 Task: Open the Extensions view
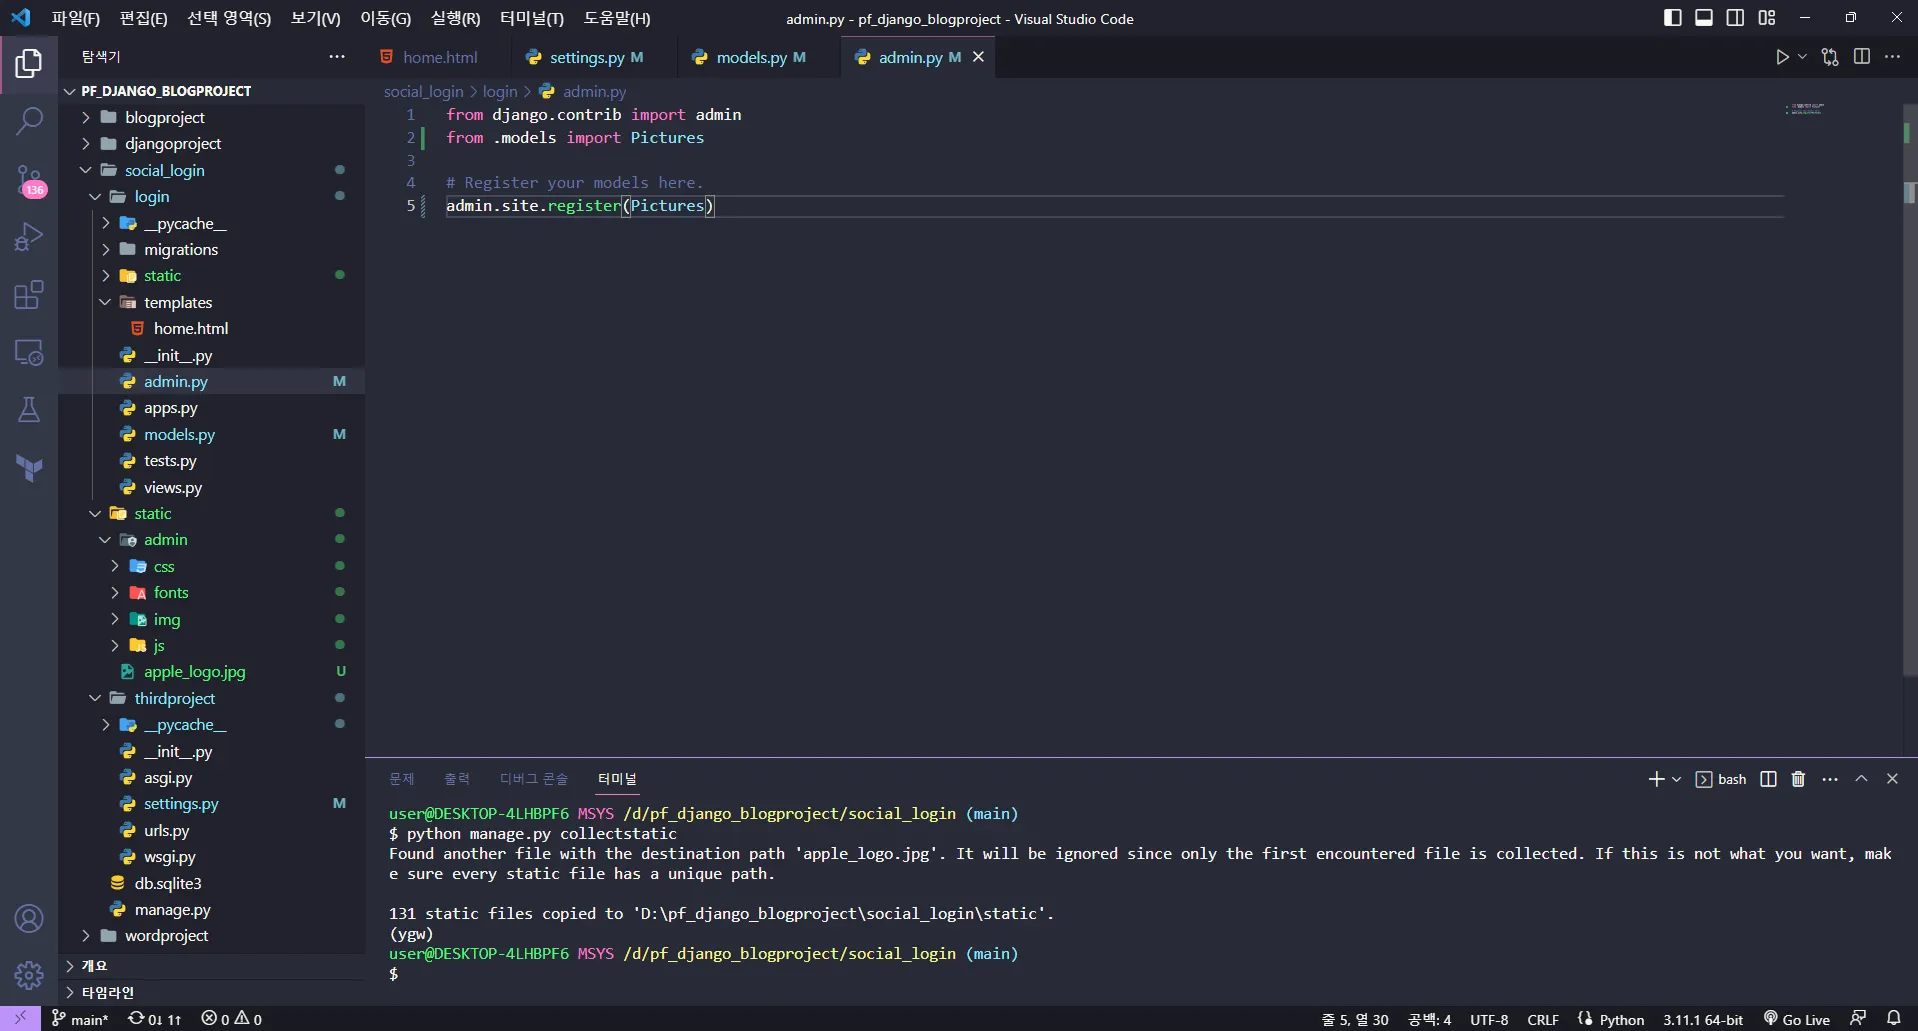pyautogui.click(x=29, y=295)
